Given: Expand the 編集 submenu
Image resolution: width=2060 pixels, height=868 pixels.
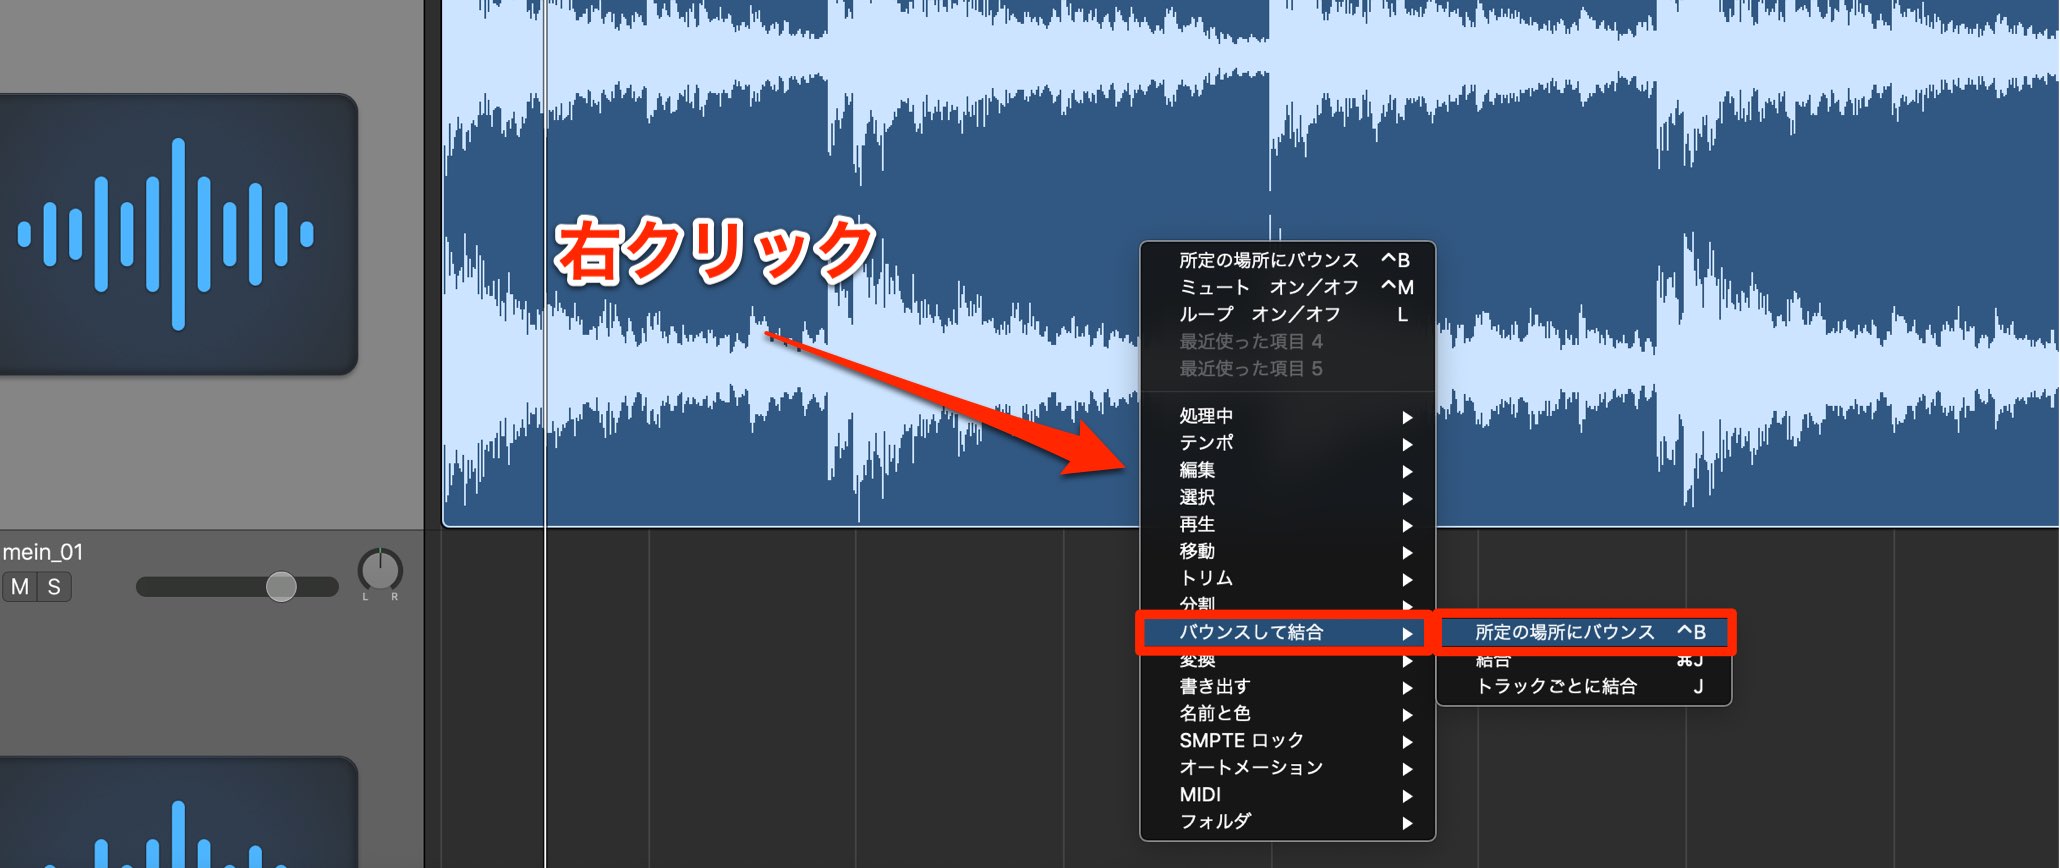Looking at the screenshot, I should click(x=1288, y=470).
